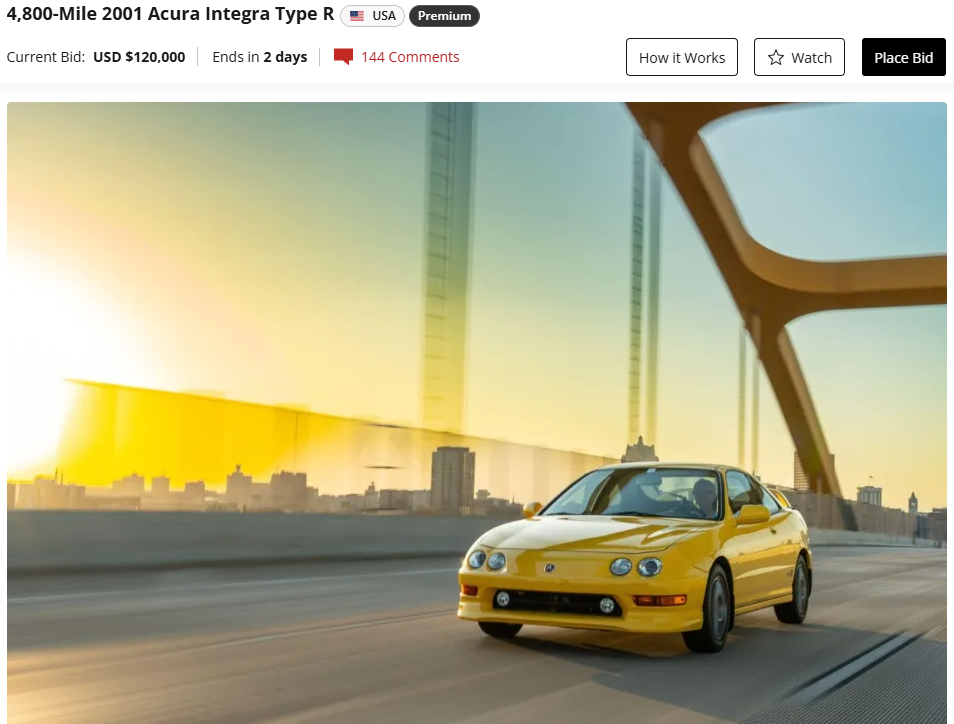Click the US flag icon
954x724 pixels.
click(x=357, y=16)
